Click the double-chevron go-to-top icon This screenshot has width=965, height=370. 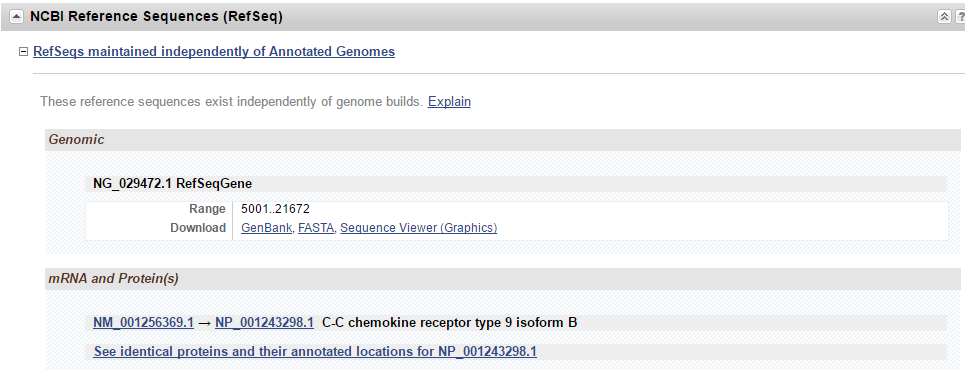click(x=944, y=17)
